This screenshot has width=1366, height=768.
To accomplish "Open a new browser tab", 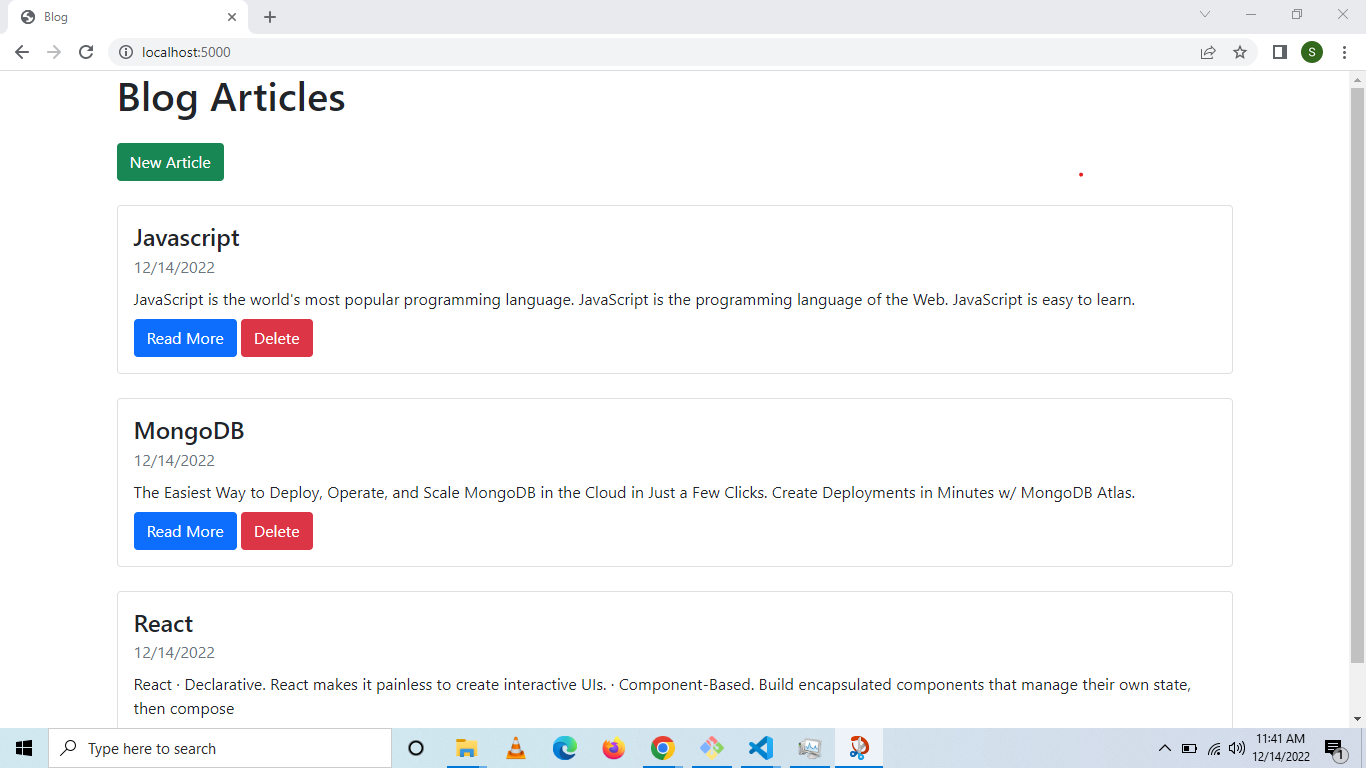I will click(x=270, y=17).
